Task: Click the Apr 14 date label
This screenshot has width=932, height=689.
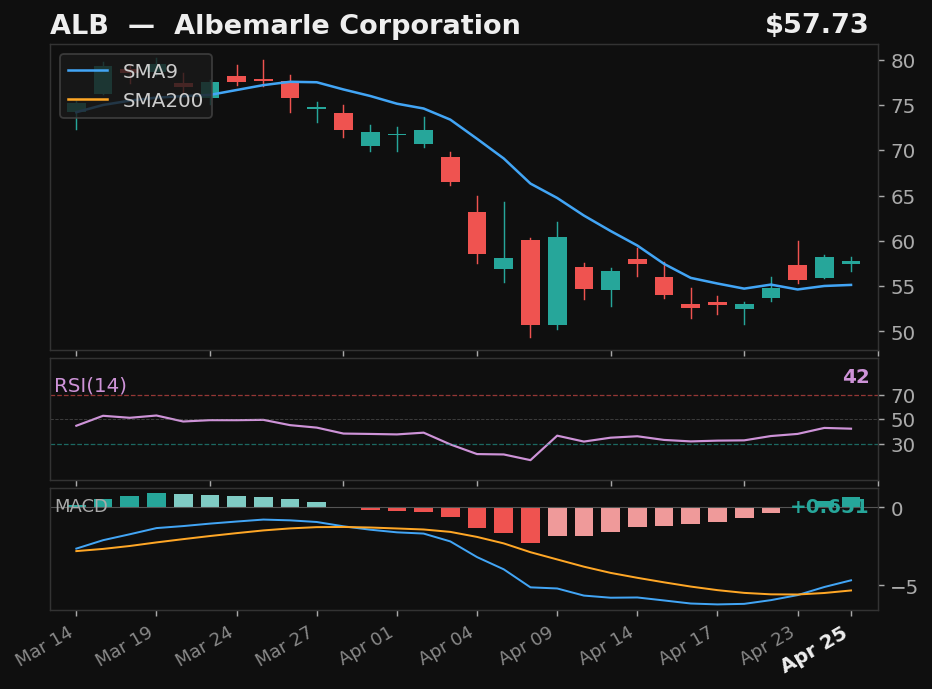Action: tap(607, 646)
